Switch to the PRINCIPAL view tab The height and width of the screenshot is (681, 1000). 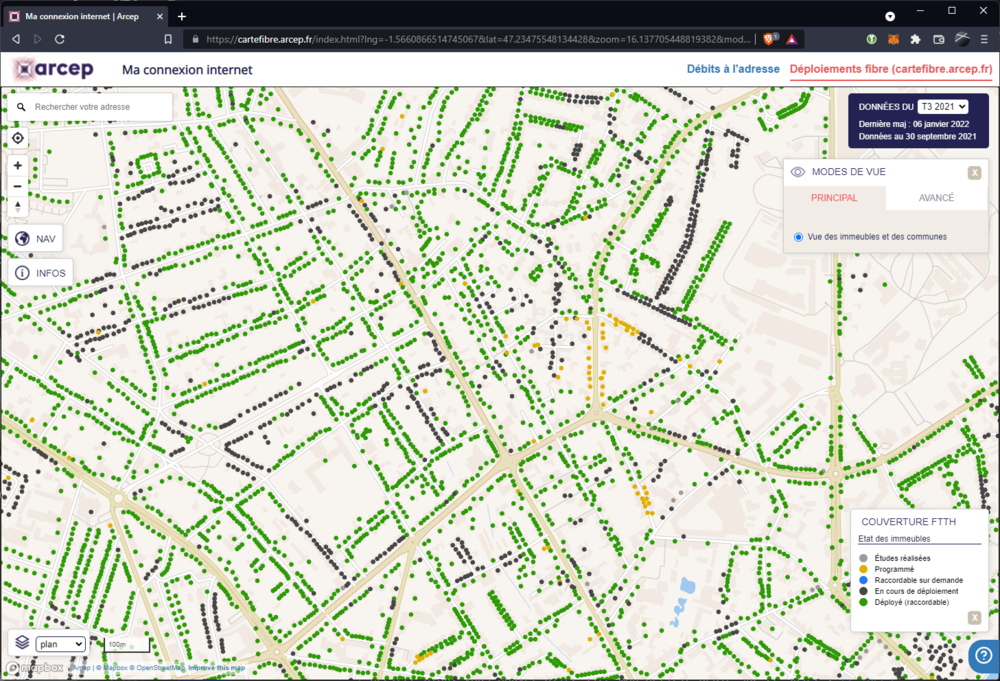pos(834,198)
